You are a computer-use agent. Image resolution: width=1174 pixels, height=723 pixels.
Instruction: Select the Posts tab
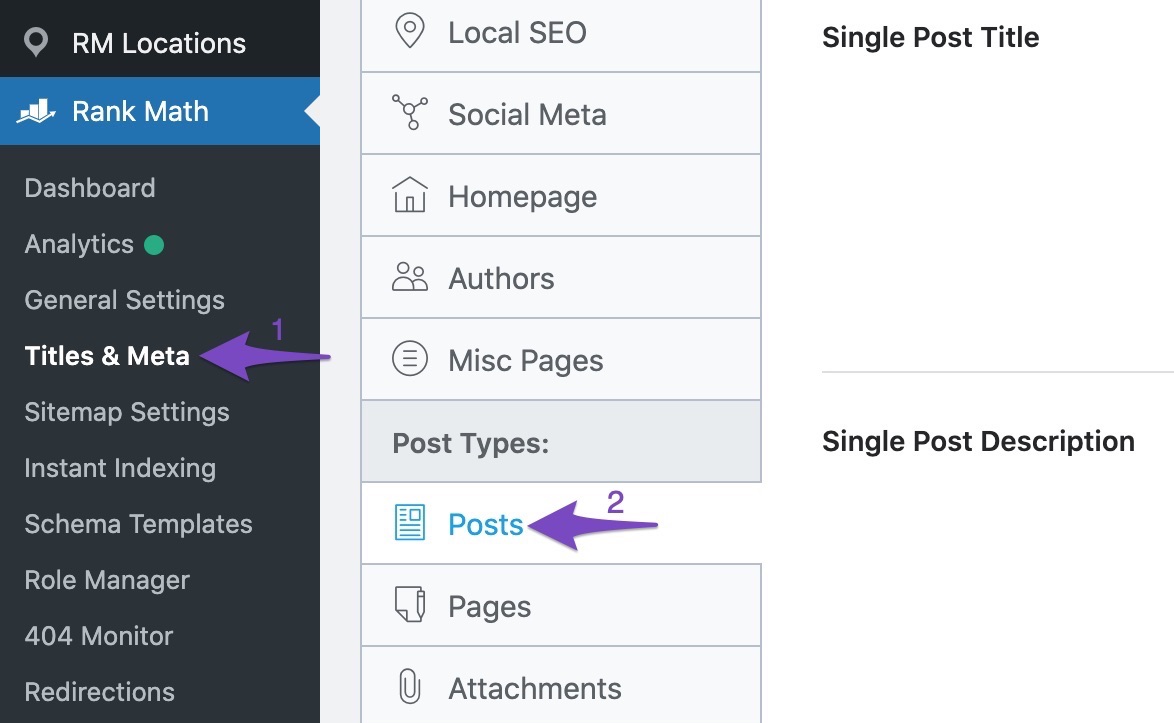(561, 523)
